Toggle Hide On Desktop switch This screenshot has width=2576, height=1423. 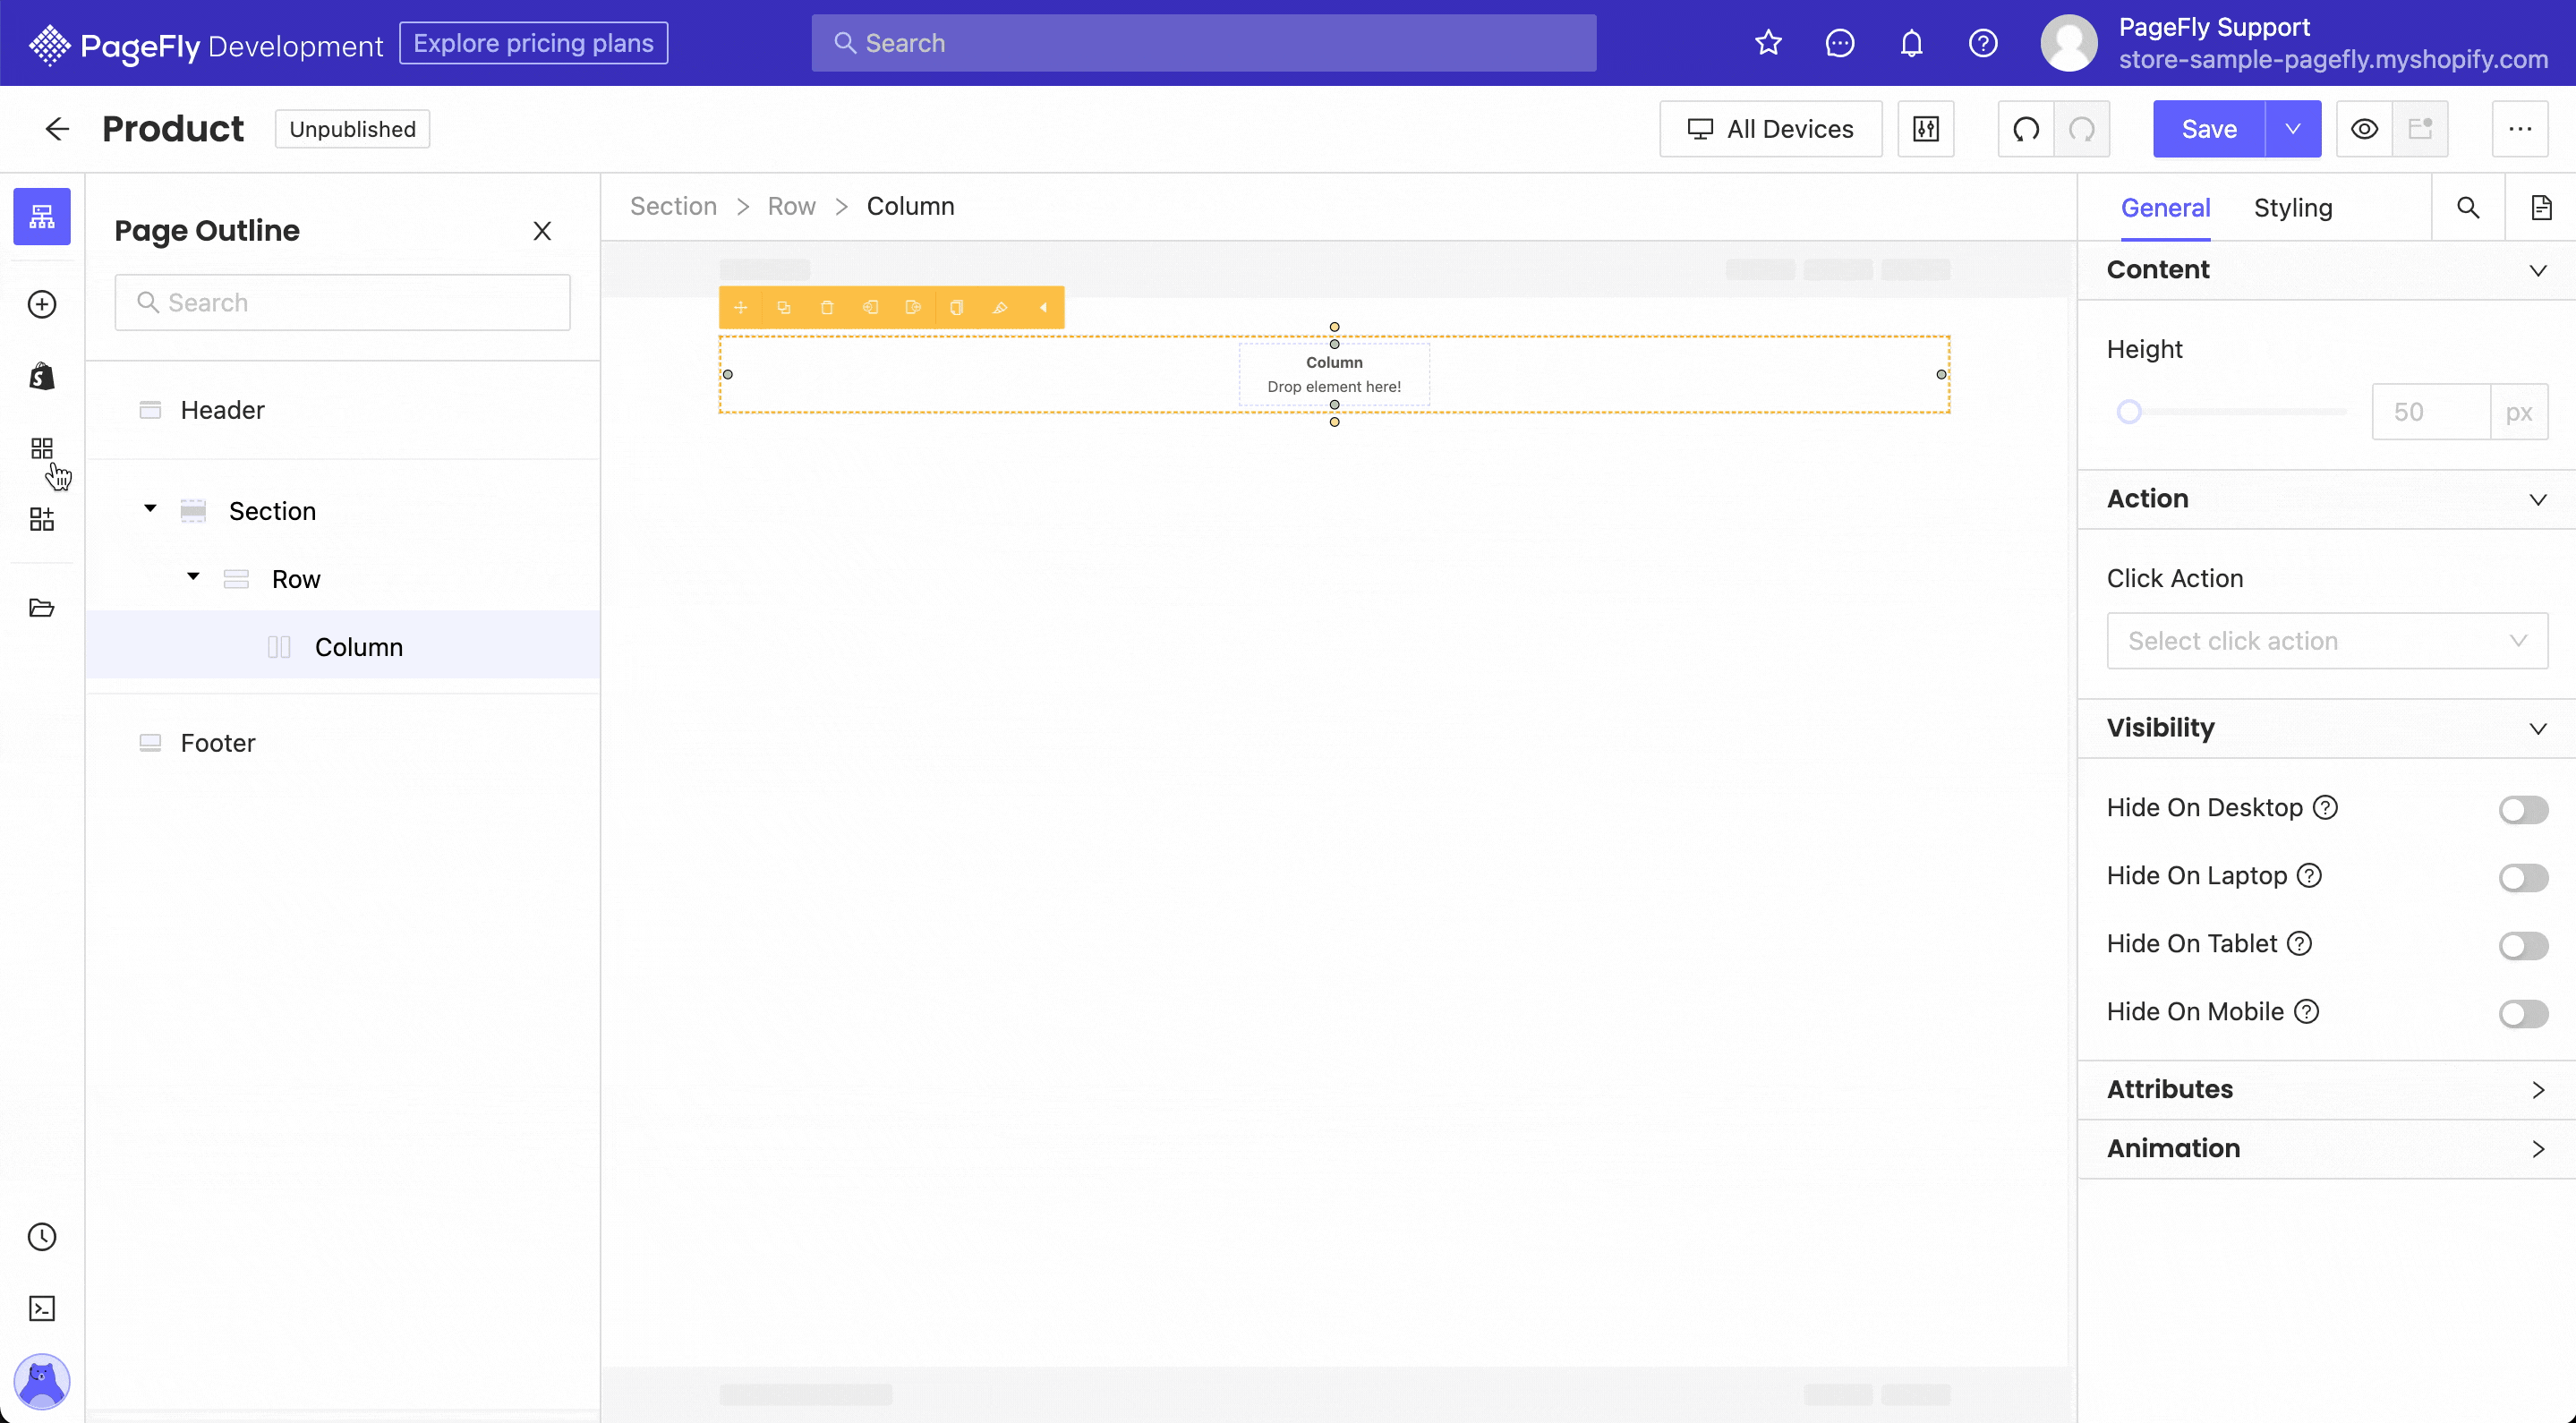pos(2523,809)
